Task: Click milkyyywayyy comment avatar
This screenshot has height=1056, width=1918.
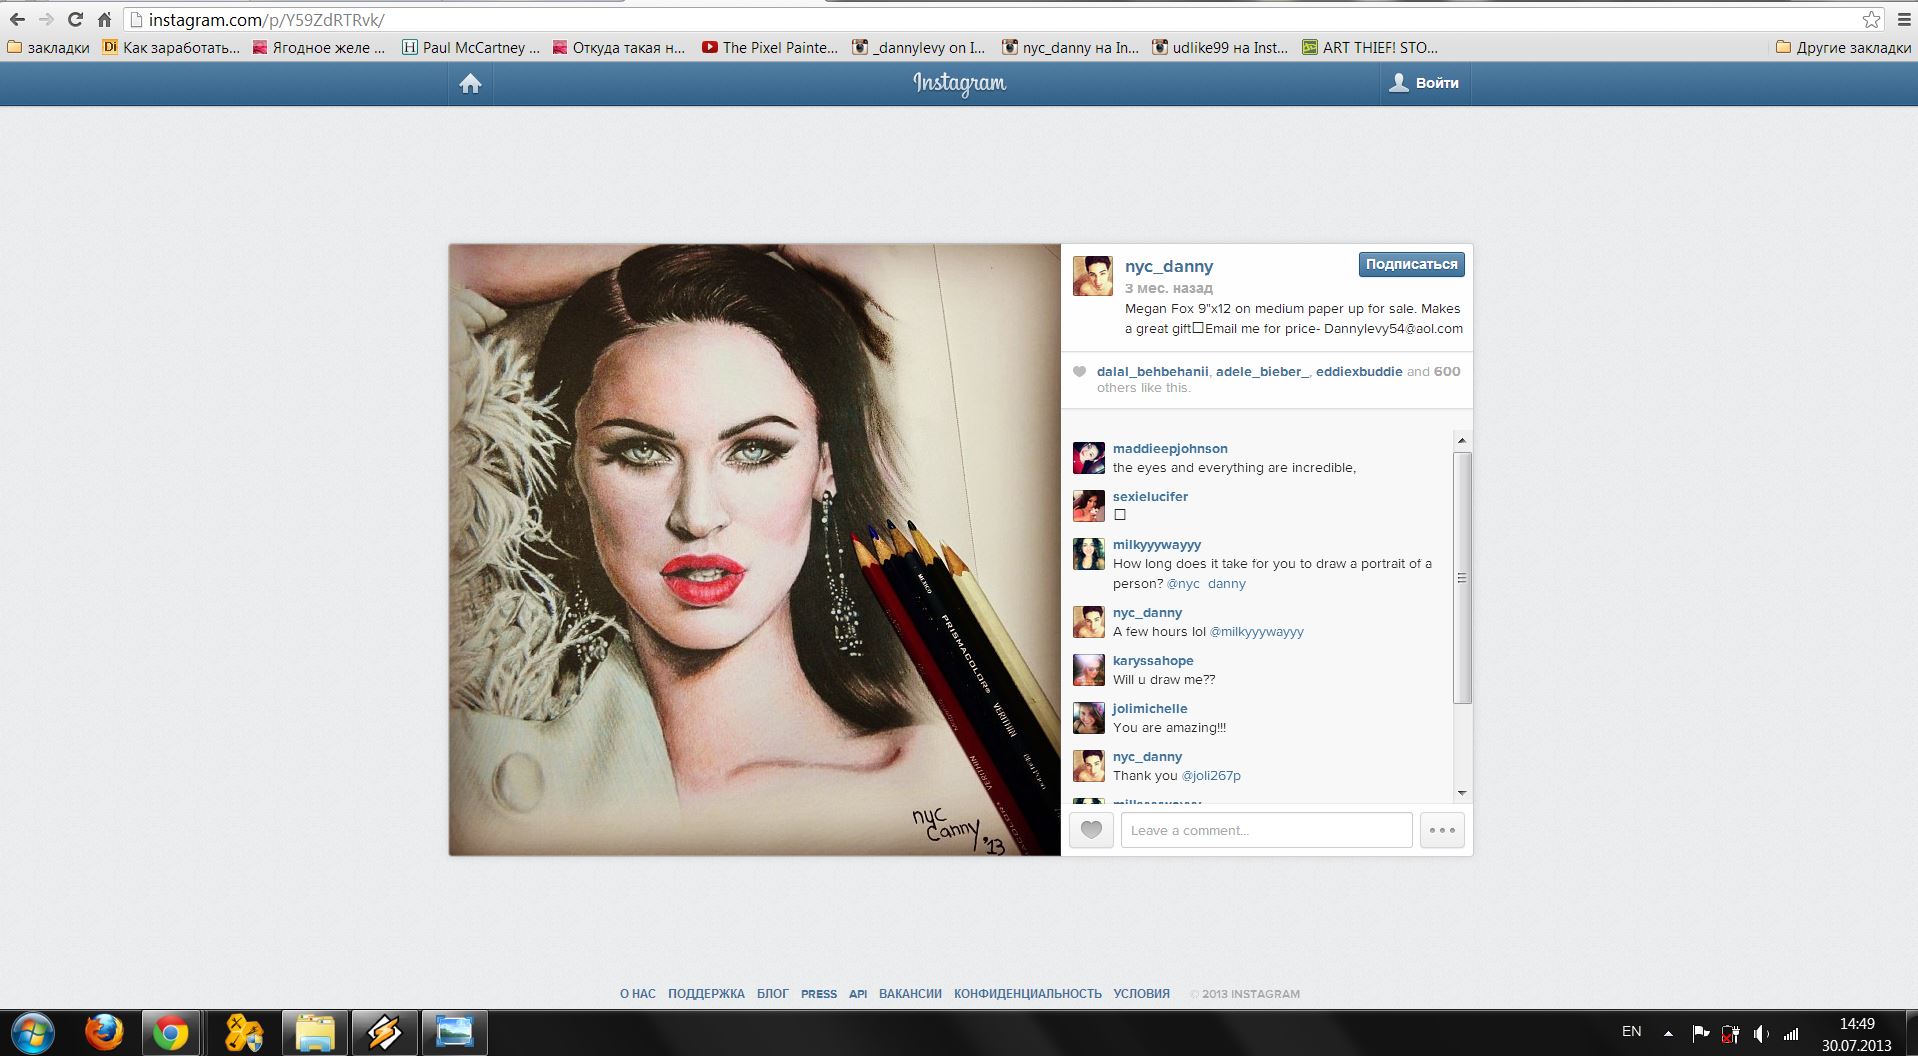Action: 1089,554
